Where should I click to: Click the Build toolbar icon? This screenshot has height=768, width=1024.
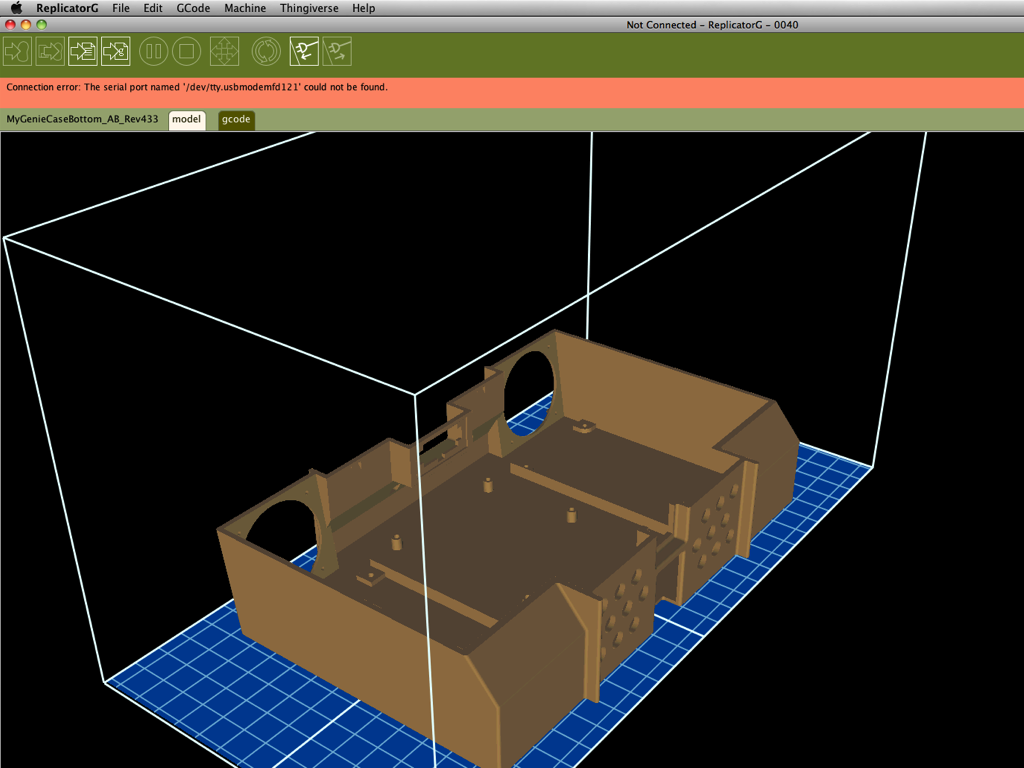pos(17,51)
